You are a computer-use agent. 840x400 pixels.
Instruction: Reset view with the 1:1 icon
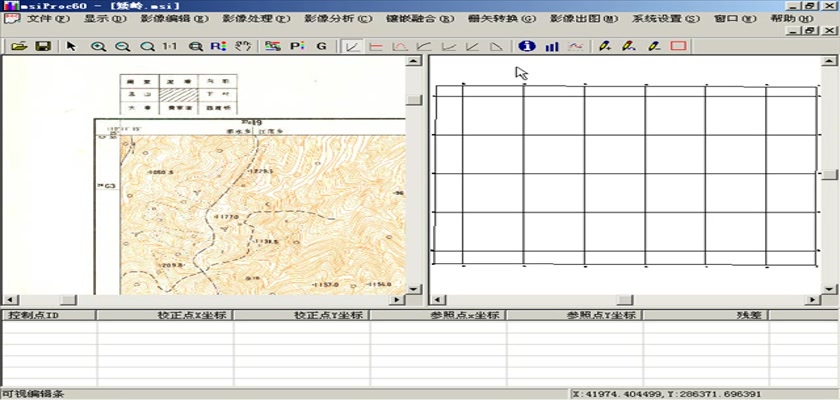coord(169,46)
